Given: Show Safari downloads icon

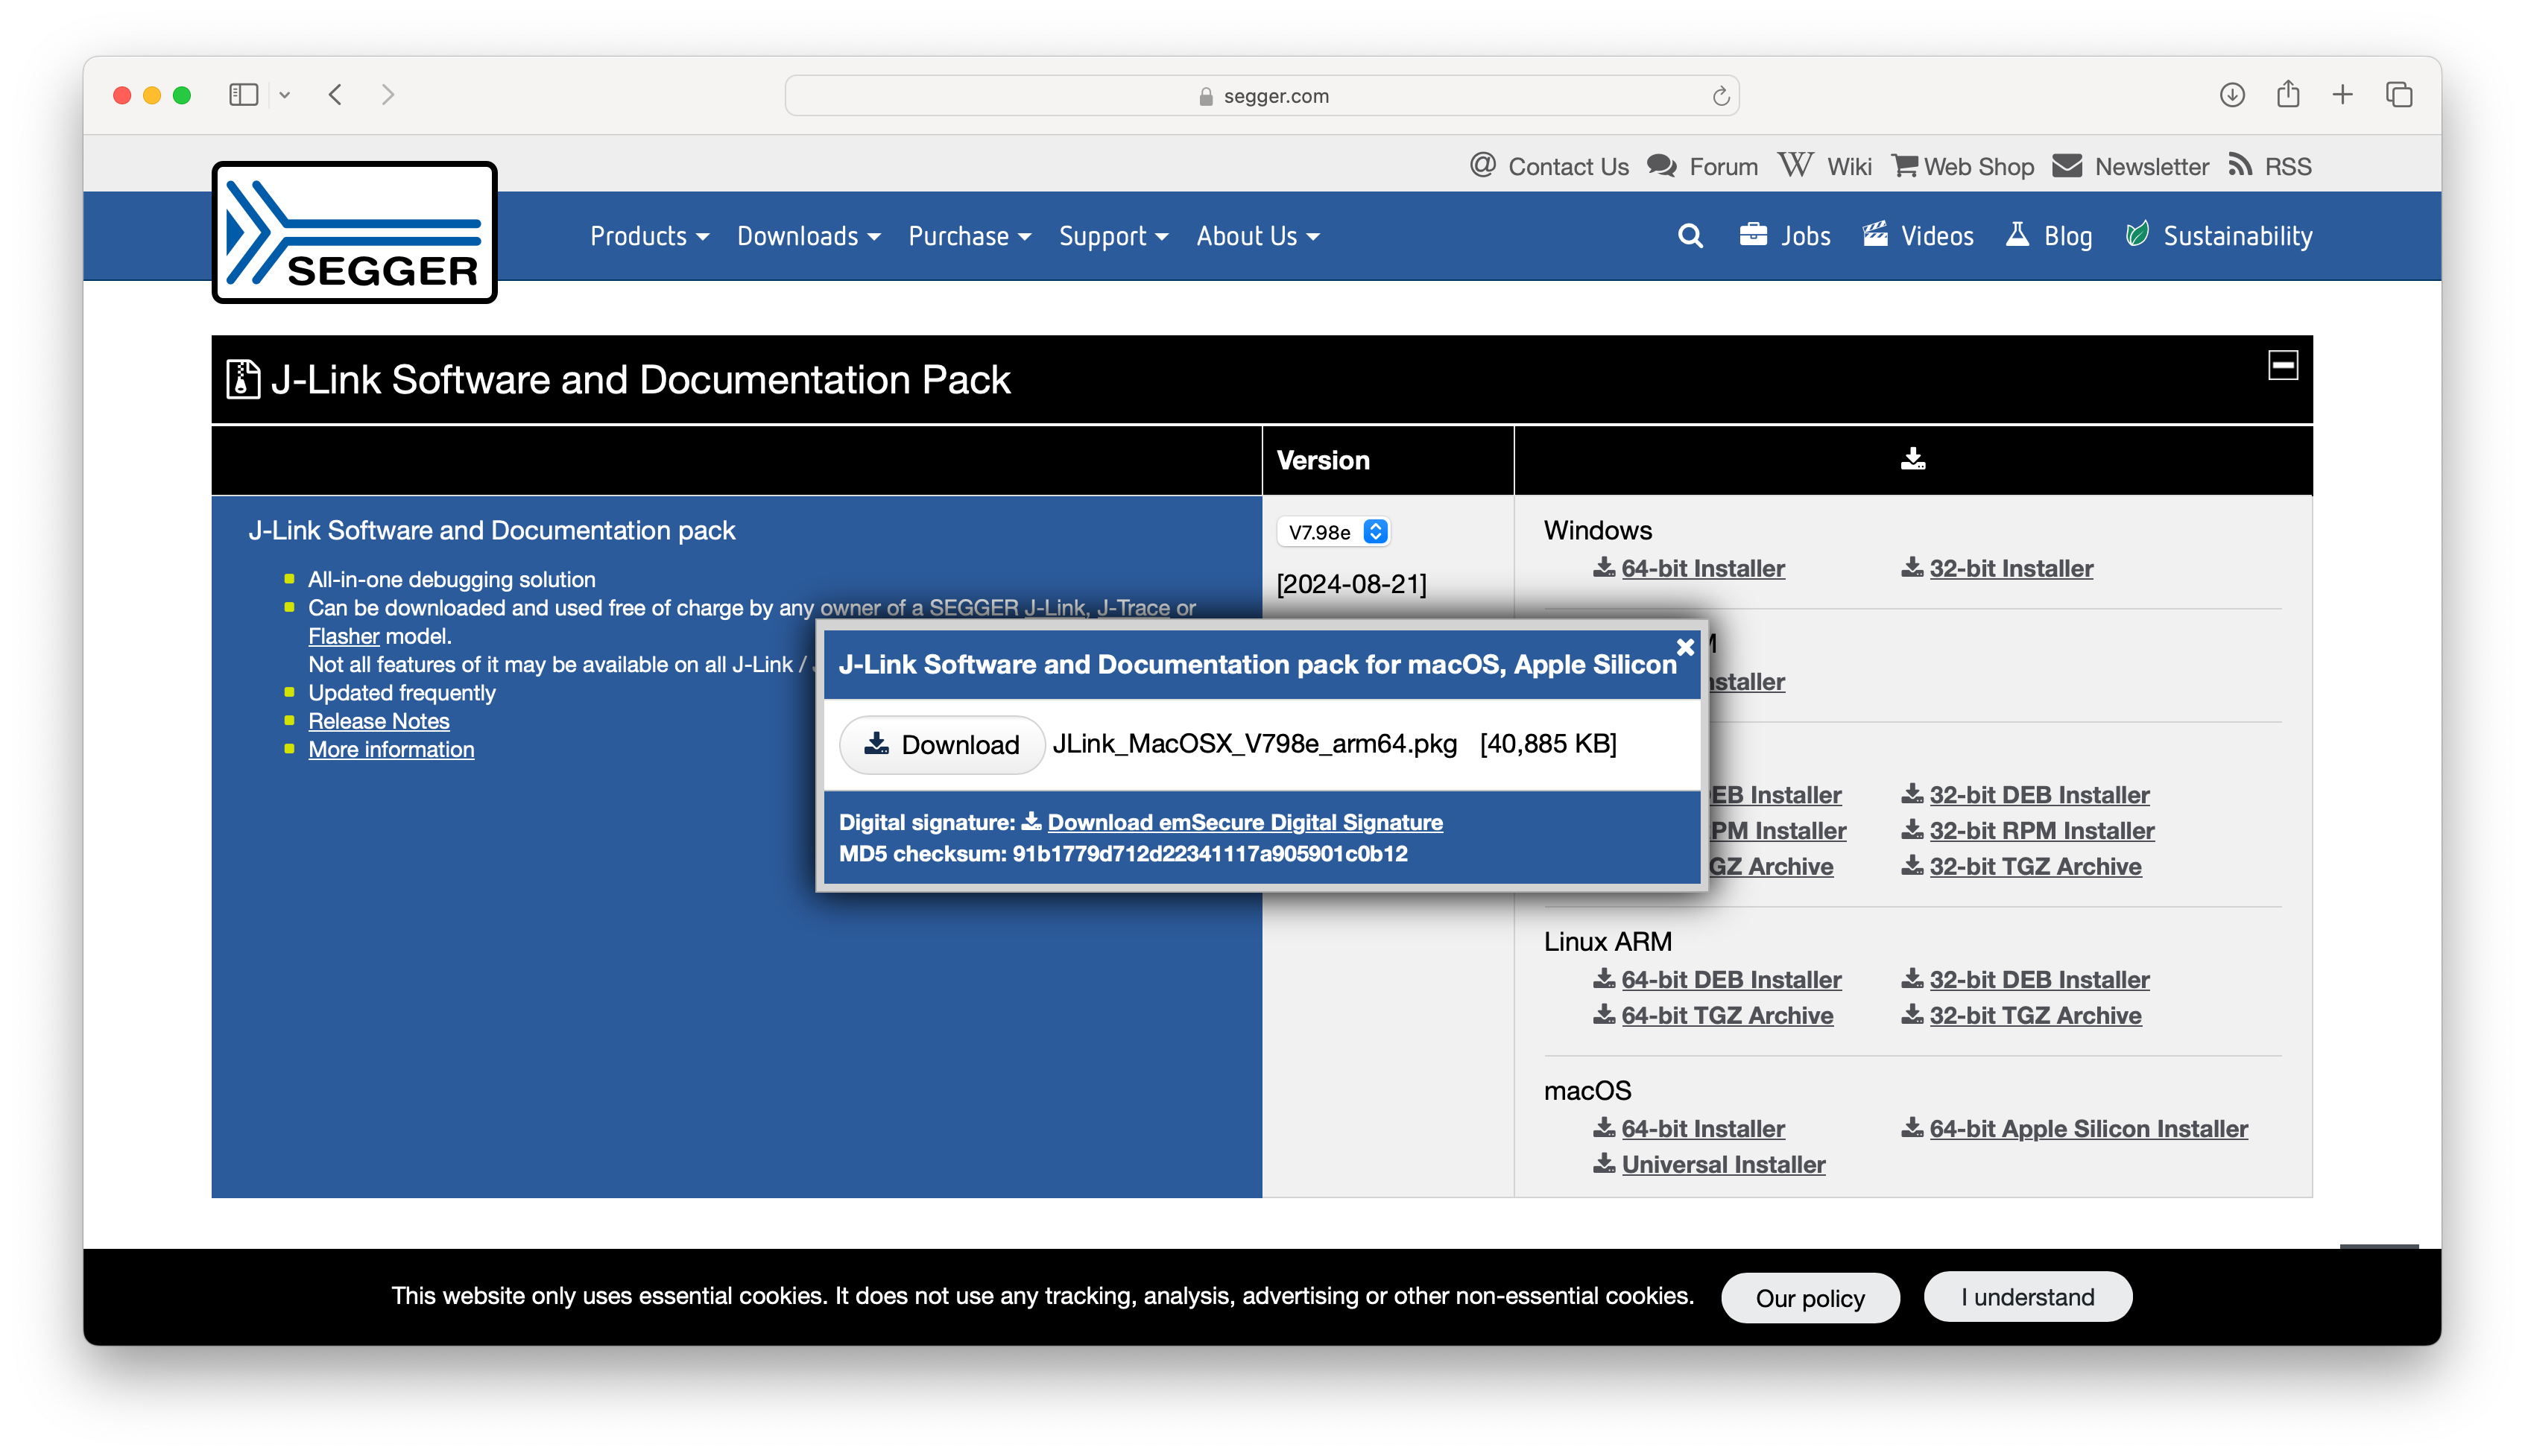Looking at the screenshot, I should [2232, 95].
